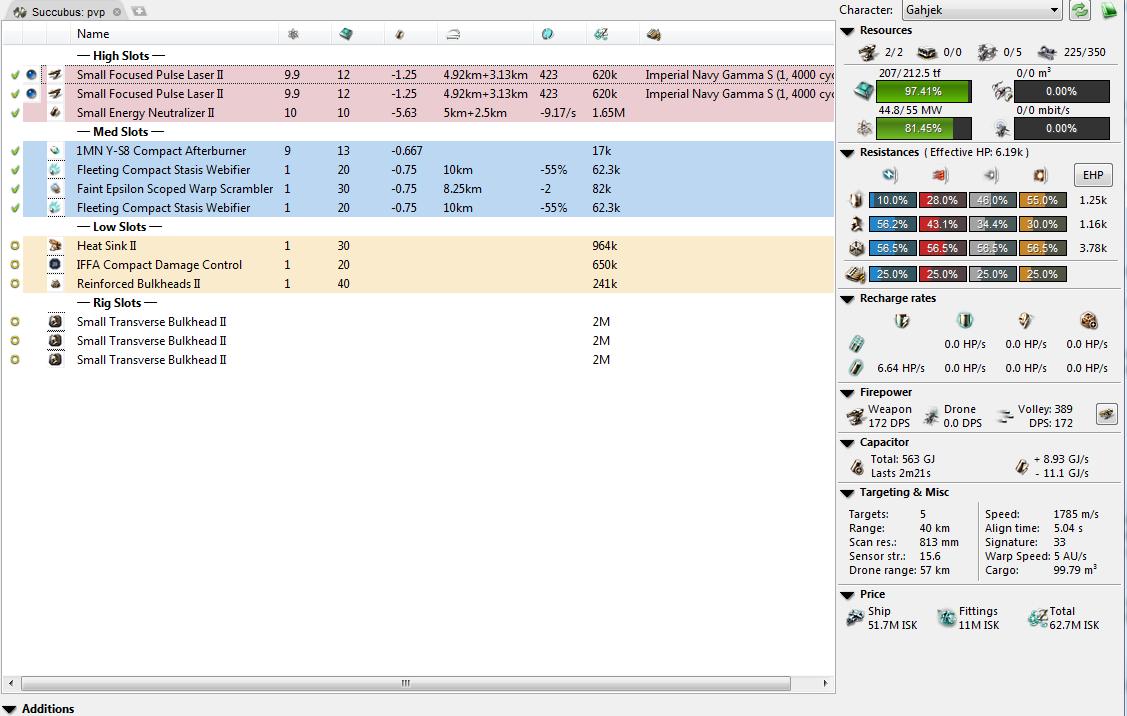Image resolution: width=1127 pixels, height=716 pixels.
Task: Click the scrollbar right arrow
Action: point(825,683)
